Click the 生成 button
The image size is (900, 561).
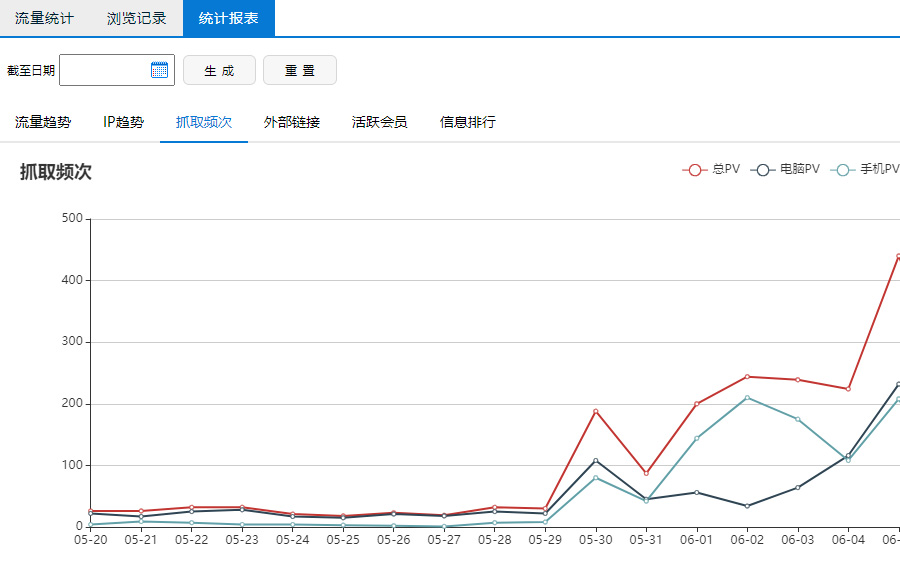[219, 71]
